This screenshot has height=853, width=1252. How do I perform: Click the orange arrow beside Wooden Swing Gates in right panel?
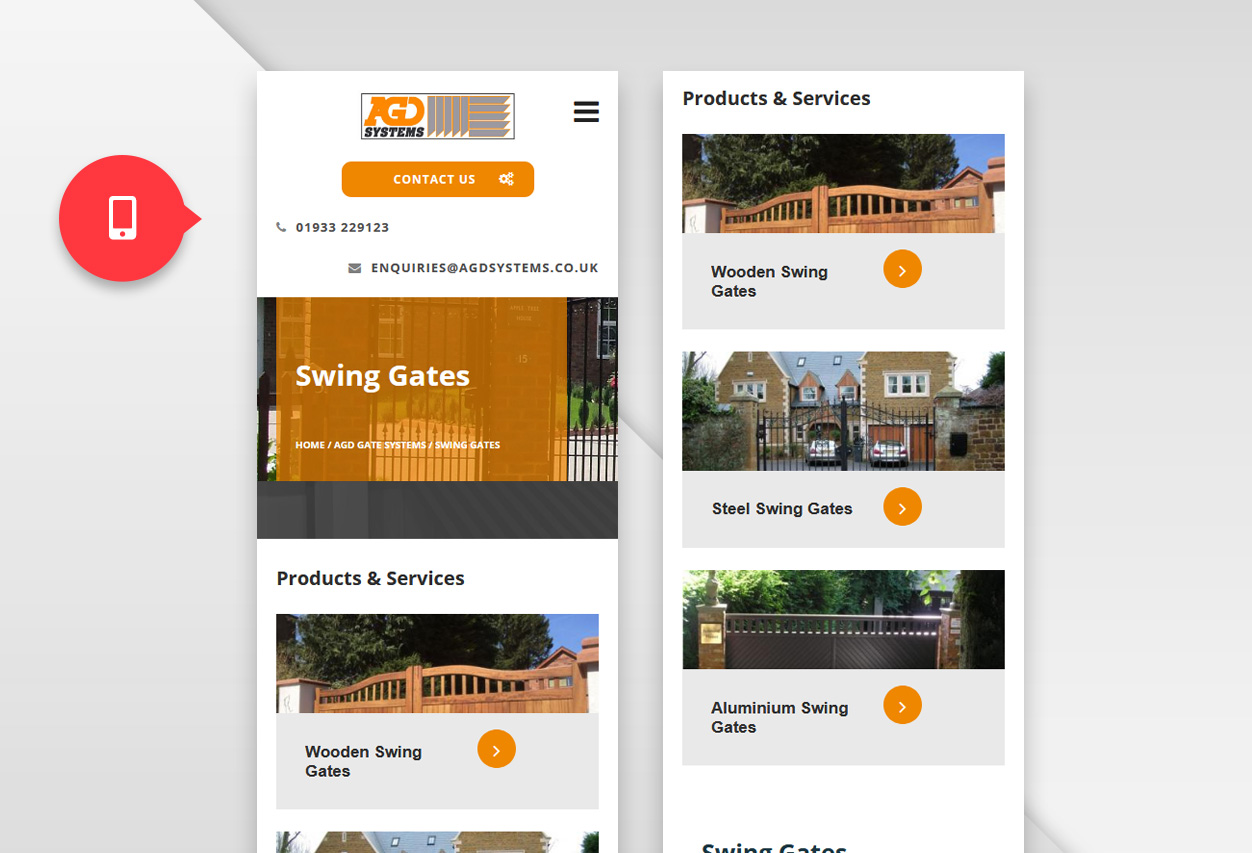point(902,269)
